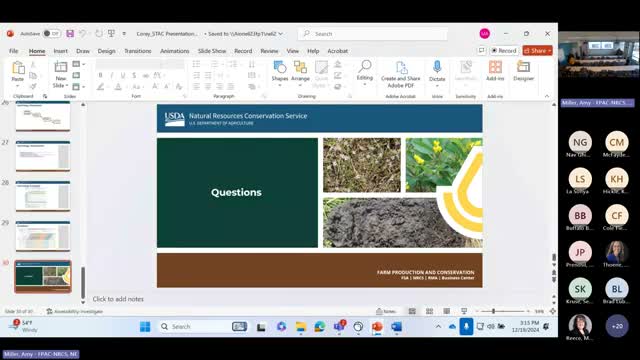The height and width of the screenshot is (360, 640).
Task: Select slide 27 thumbnail
Action: click(x=43, y=156)
